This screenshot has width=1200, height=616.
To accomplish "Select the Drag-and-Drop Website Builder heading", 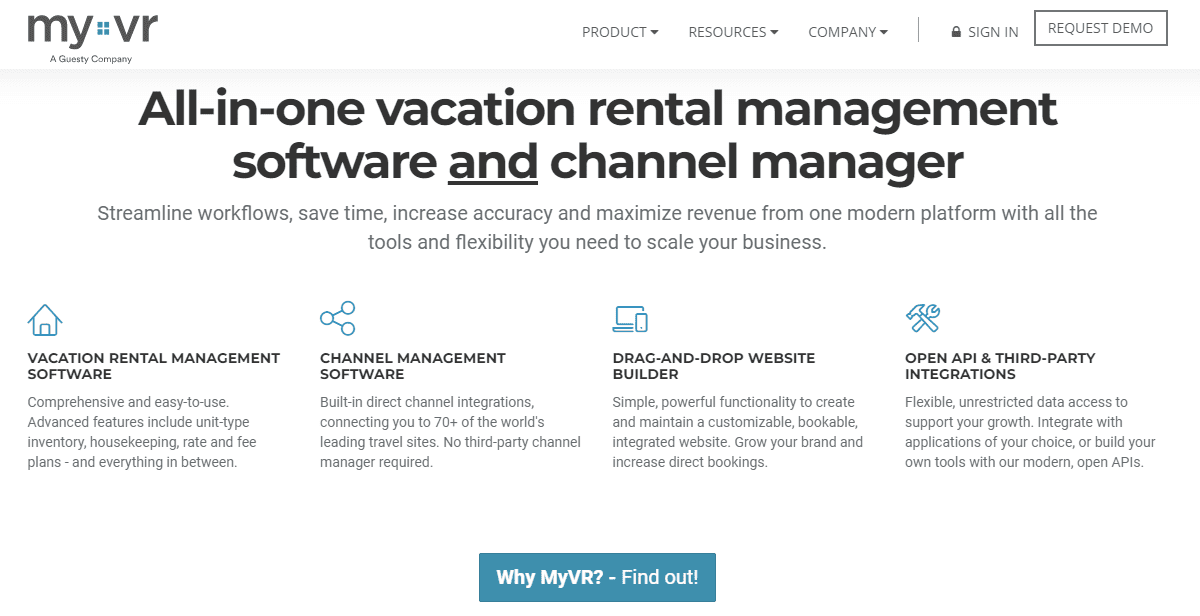I will pyautogui.click(x=714, y=366).
